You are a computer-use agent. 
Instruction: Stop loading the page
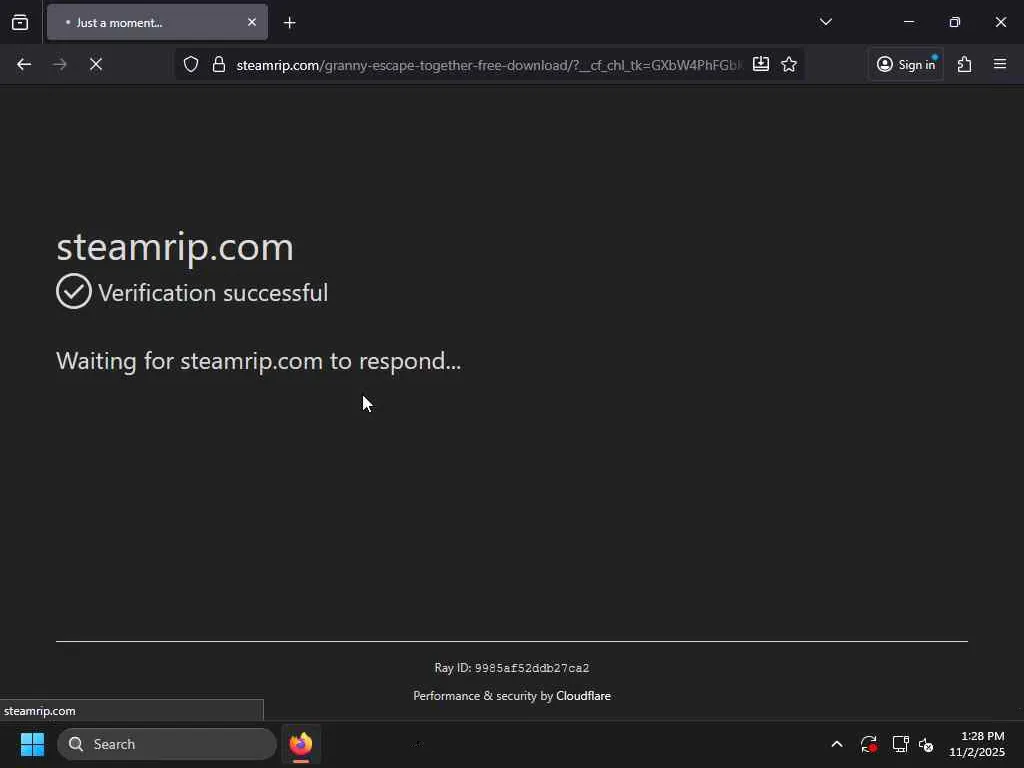pyautogui.click(x=95, y=64)
